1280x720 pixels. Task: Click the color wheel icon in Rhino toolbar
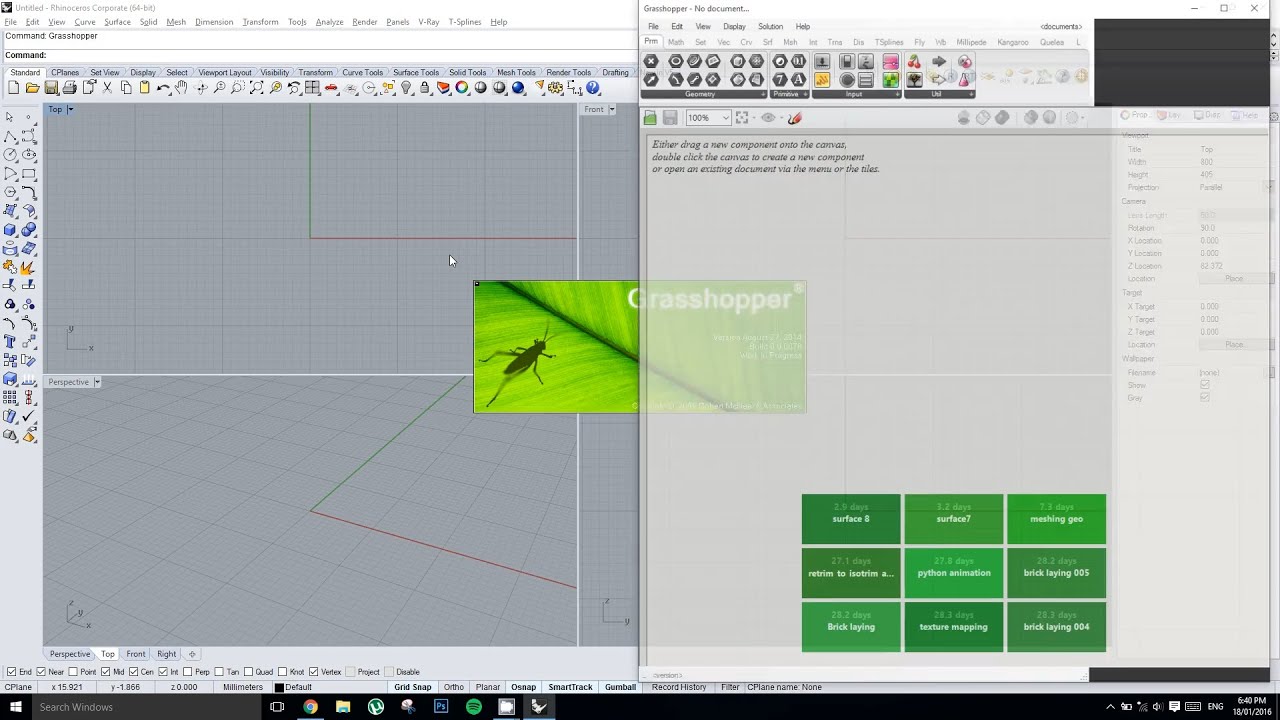(x=462, y=88)
